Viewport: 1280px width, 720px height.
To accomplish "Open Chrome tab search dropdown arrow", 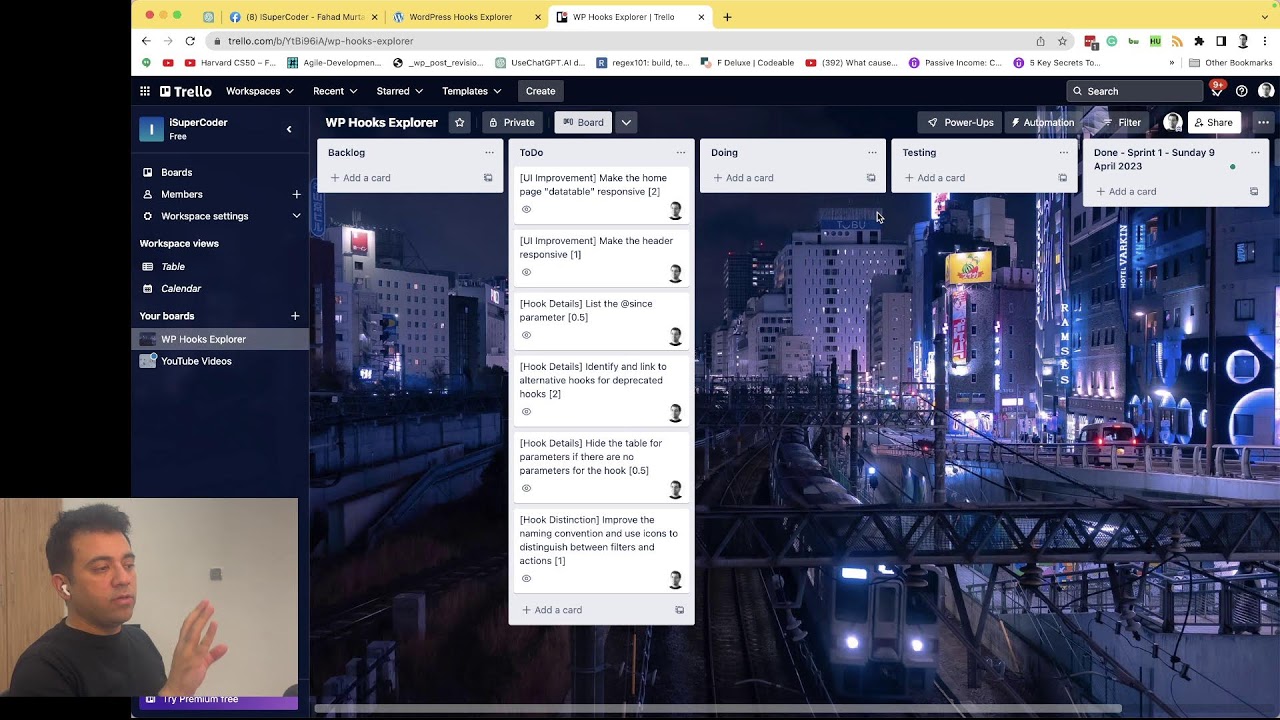I will click(x=1265, y=17).
